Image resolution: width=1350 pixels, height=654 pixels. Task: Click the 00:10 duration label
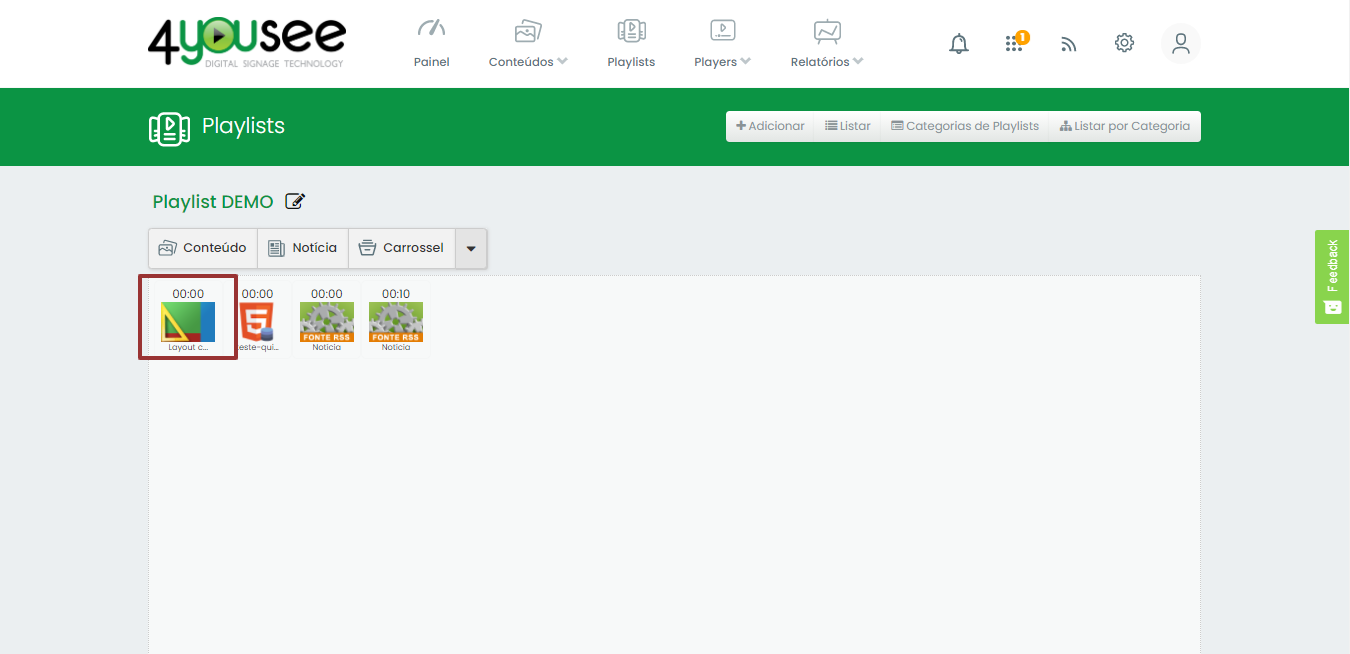click(396, 294)
